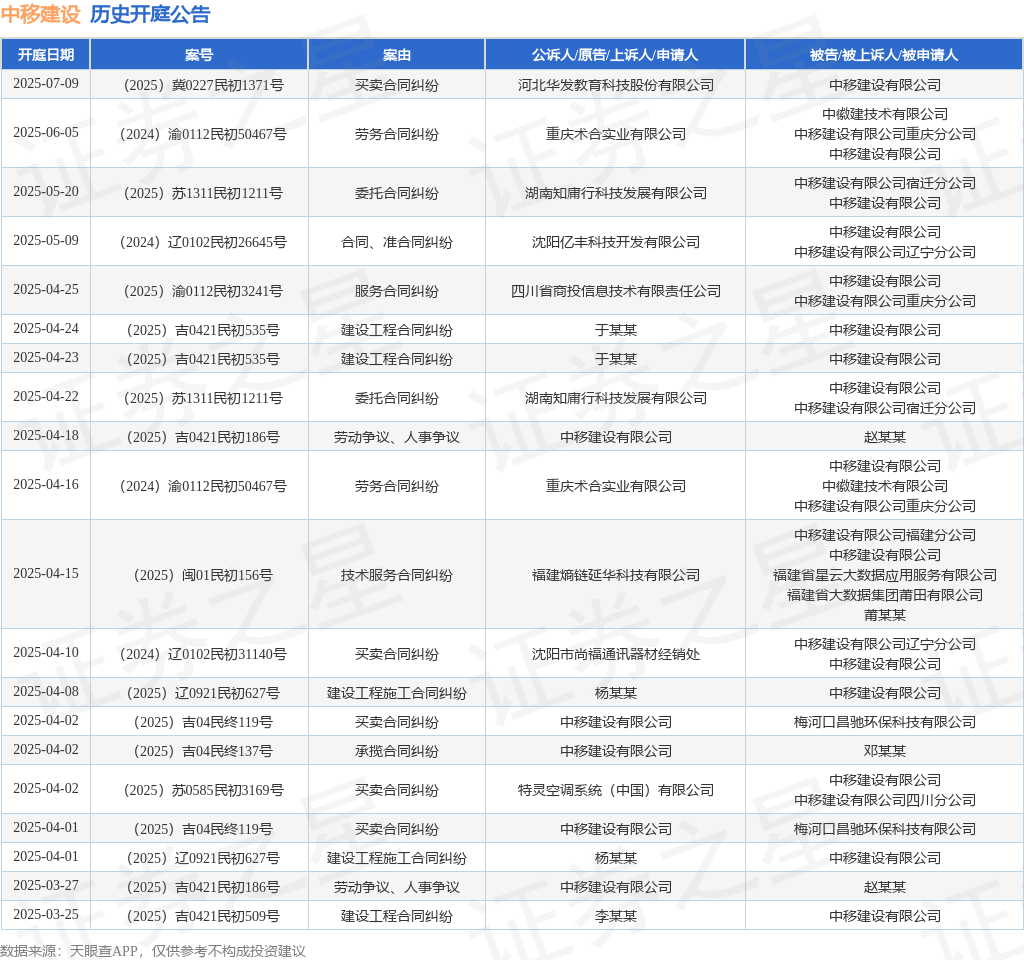Screen dimensions: 1024x960
Task: Select the date 2025-07-09
Action: [46, 84]
